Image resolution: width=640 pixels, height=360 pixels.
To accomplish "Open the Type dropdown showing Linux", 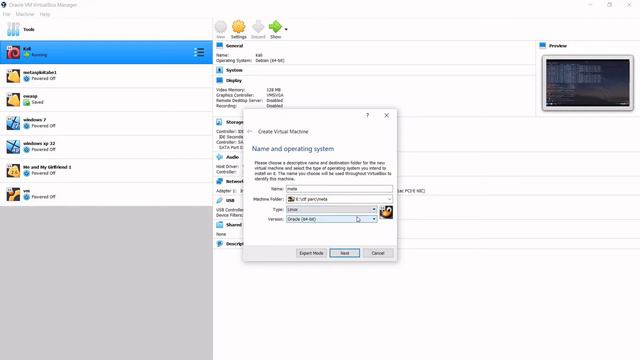I will pyautogui.click(x=331, y=209).
